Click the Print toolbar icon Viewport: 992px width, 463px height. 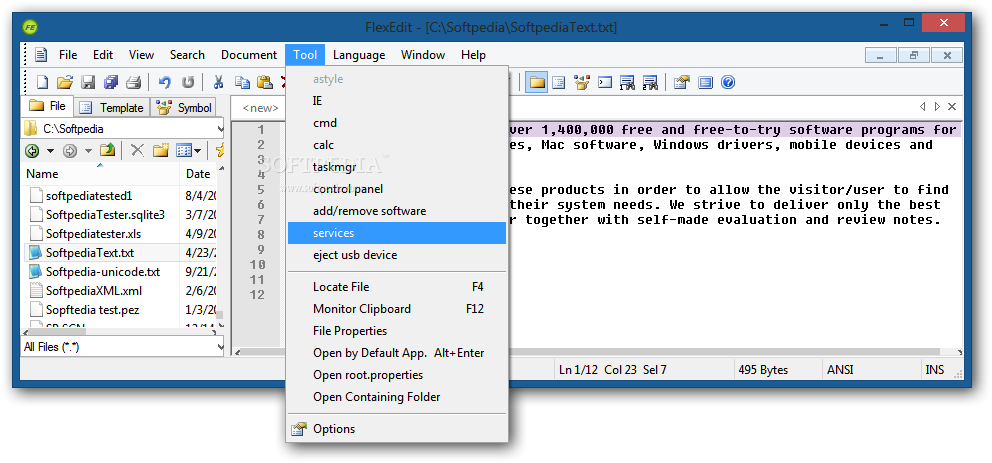133,82
